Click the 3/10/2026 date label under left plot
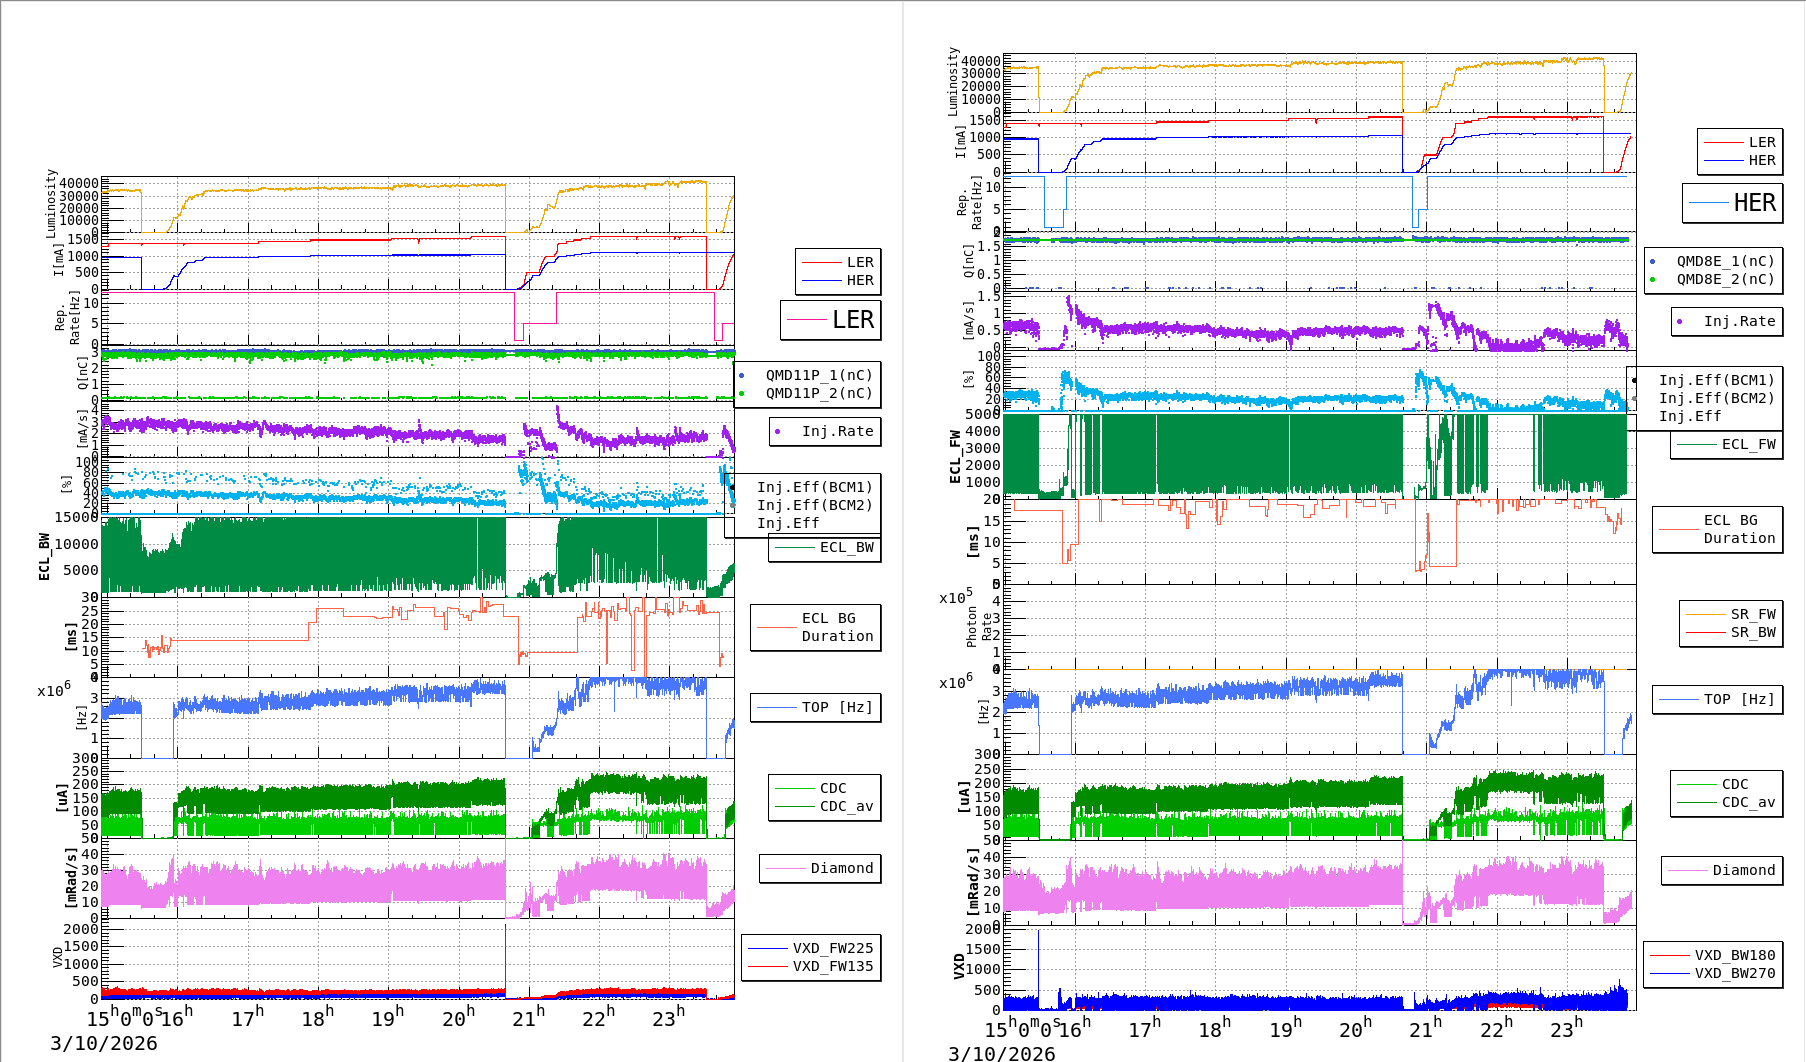The height and width of the screenshot is (1062, 1806). tap(104, 1043)
